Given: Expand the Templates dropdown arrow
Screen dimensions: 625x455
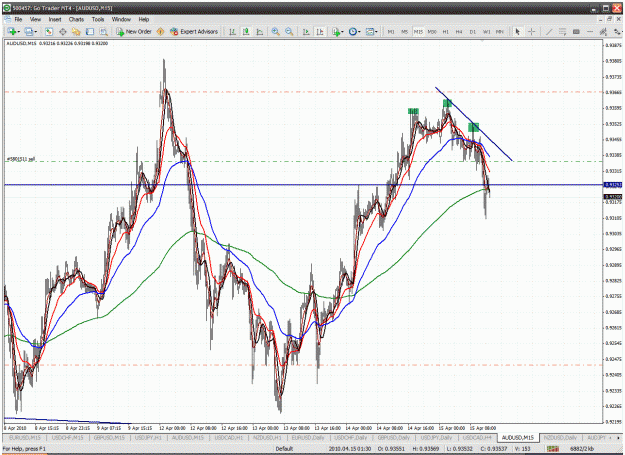Looking at the screenshot, I should coord(376,31).
